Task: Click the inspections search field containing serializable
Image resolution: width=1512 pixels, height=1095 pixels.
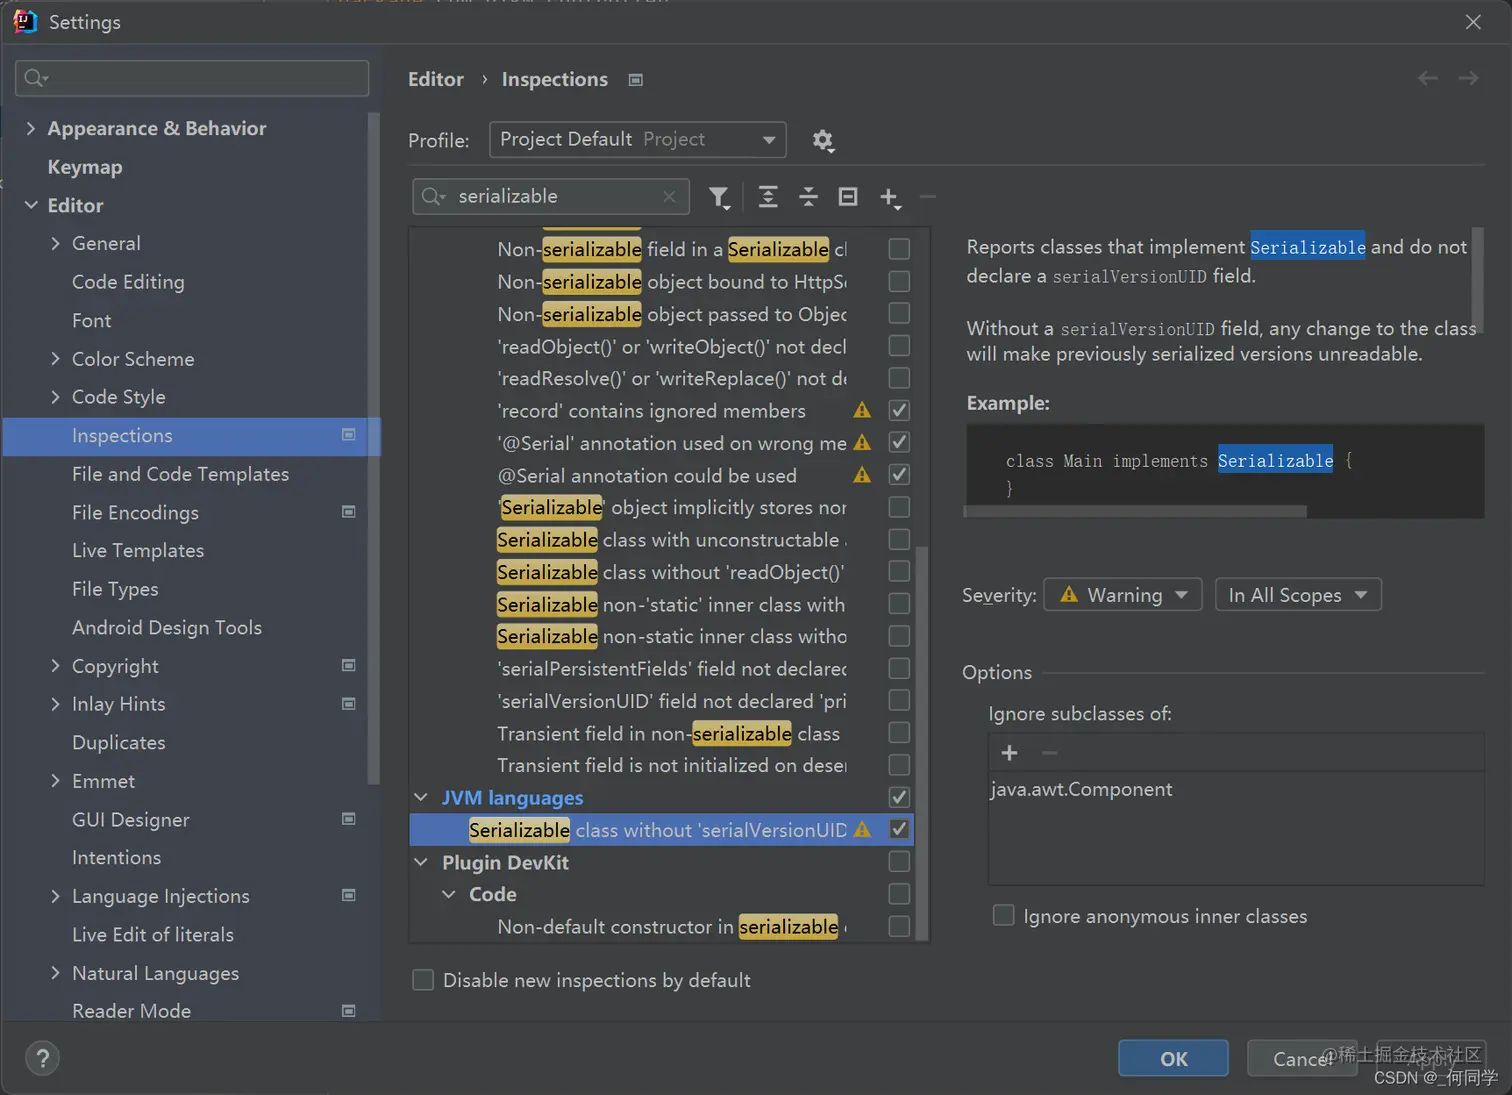Action: click(551, 197)
